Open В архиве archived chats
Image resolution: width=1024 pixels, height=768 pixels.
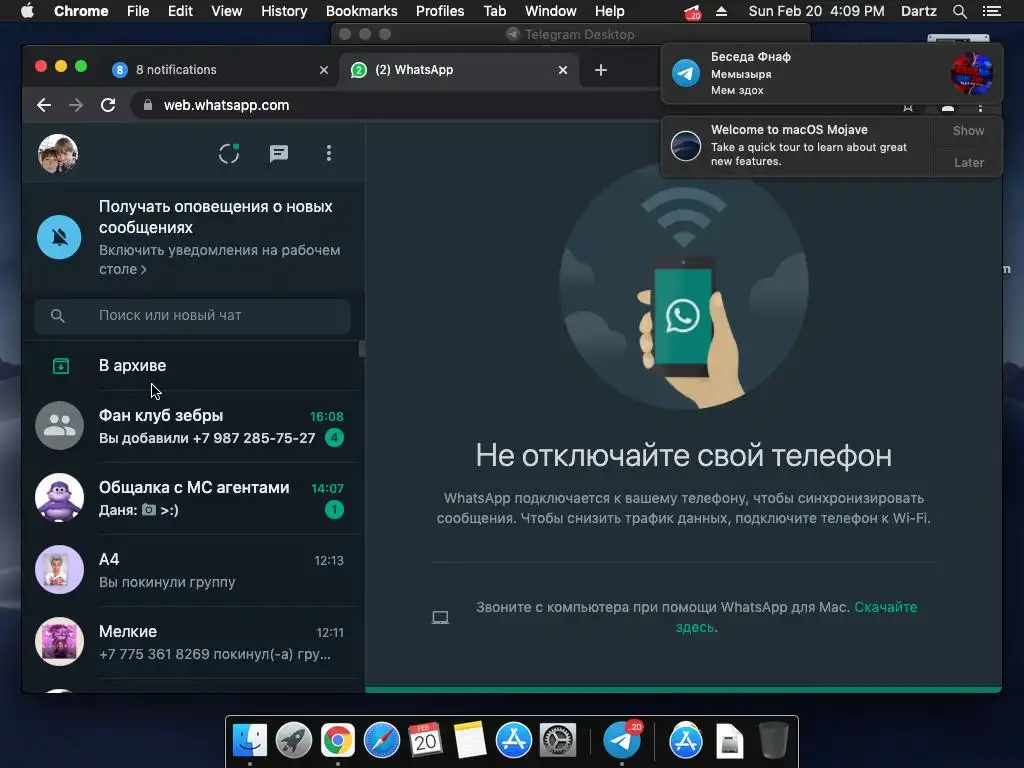coord(193,366)
